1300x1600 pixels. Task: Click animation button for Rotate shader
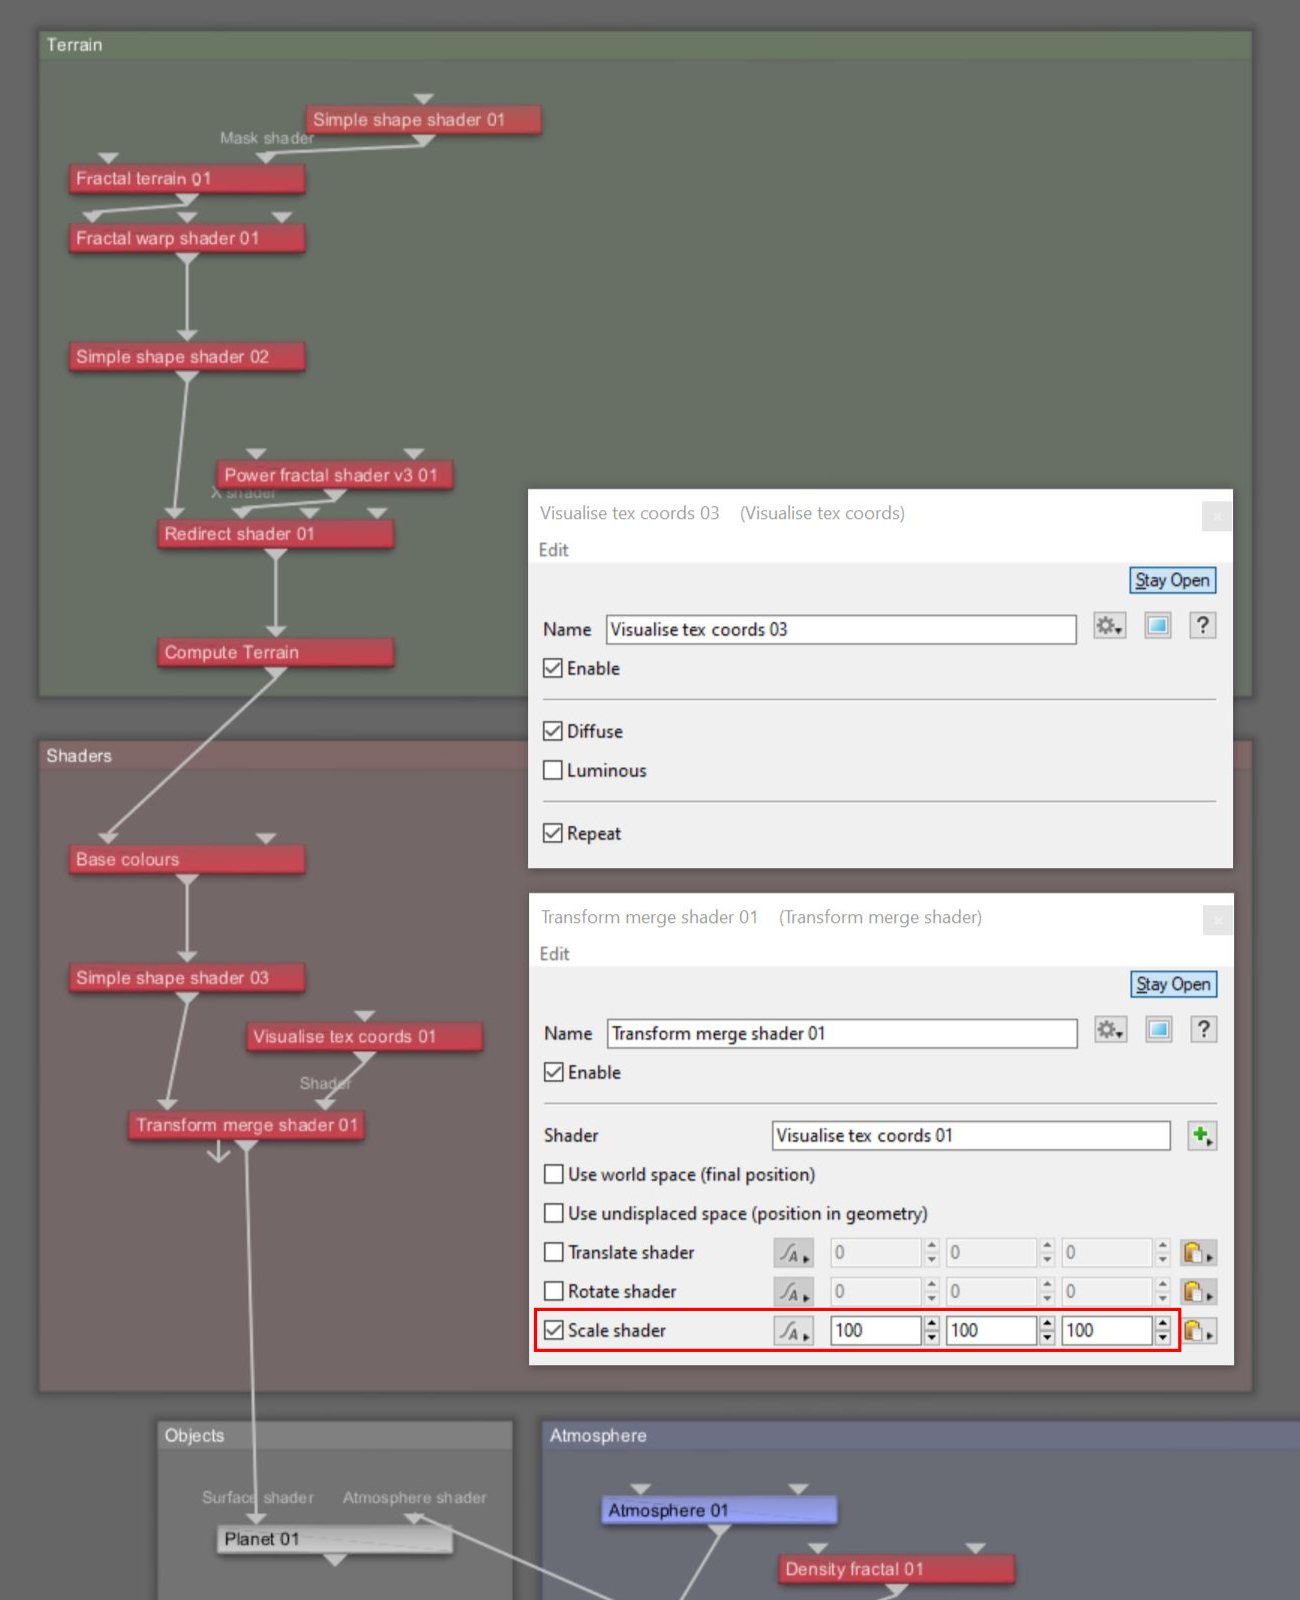(794, 1292)
